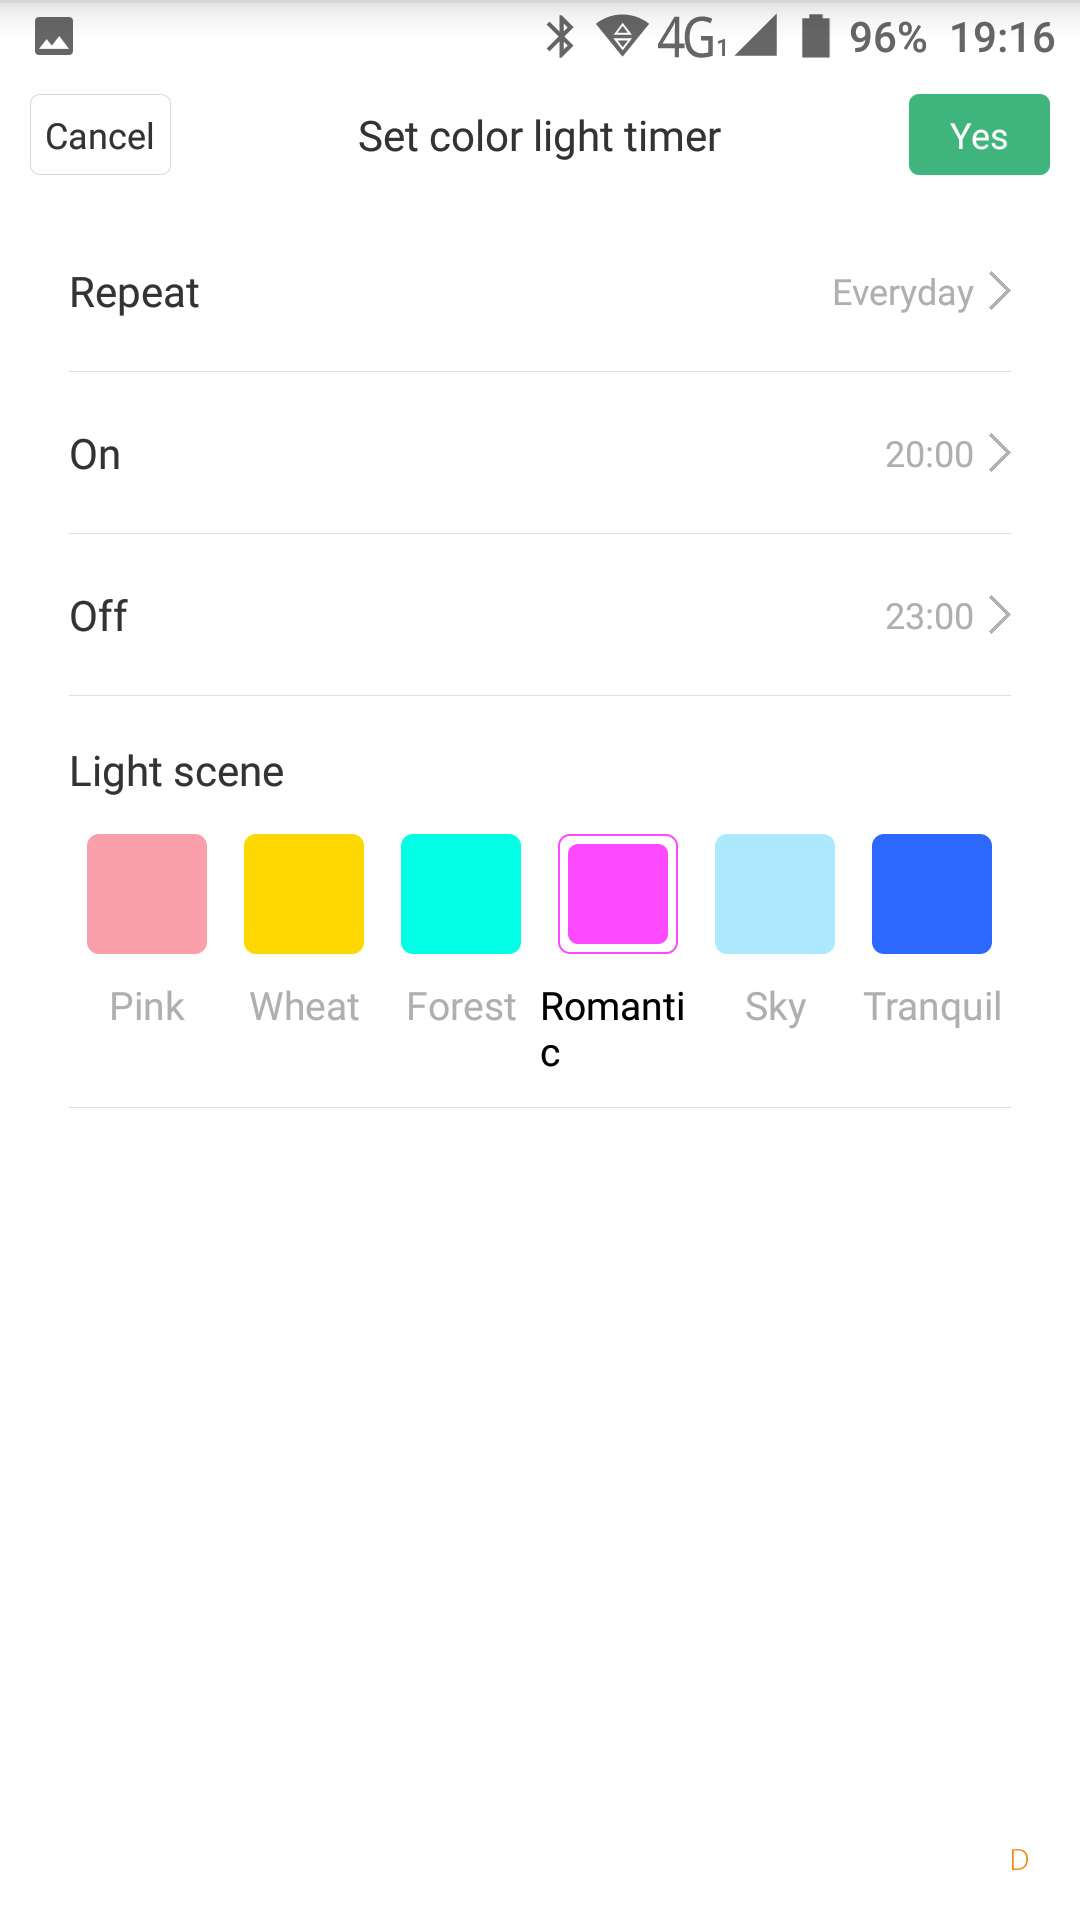Tap the Everyday repeat value
Viewport: 1080px width, 1920px height.
(x=902, y=293)
